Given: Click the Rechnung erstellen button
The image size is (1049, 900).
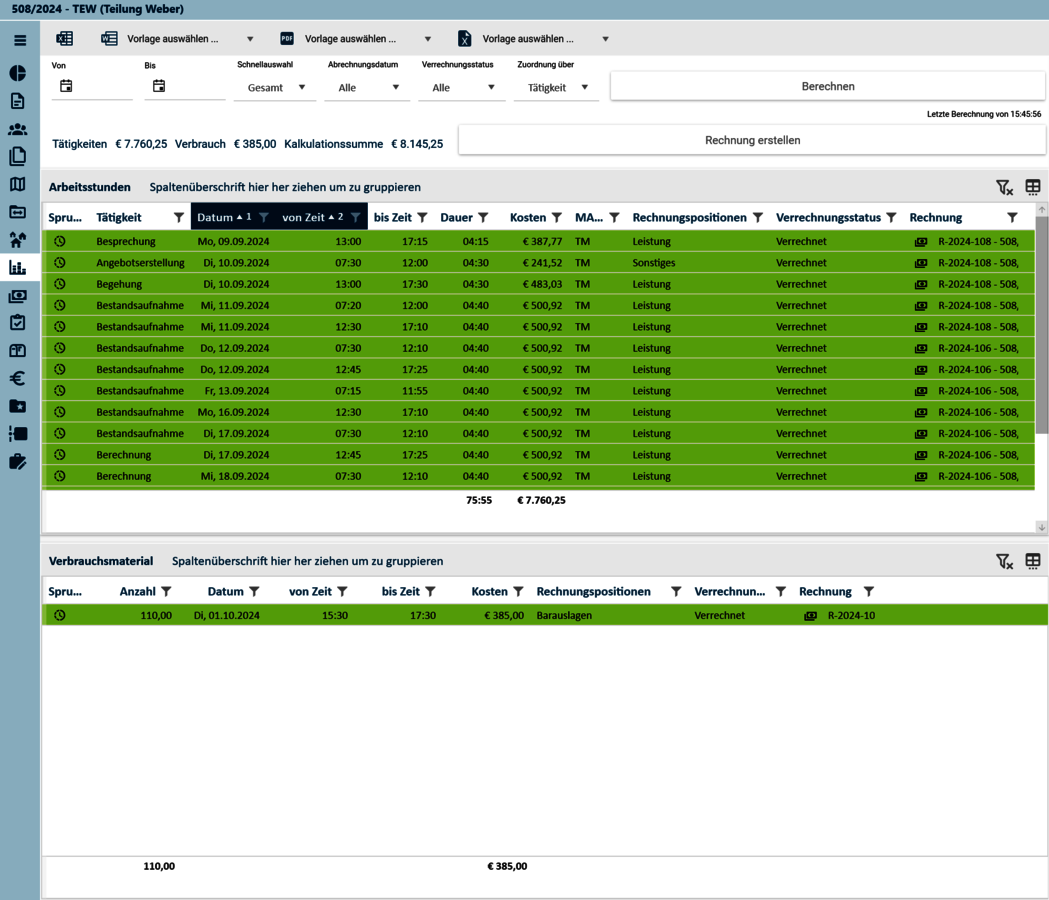Looking at the screenshot, I should 752,140.
